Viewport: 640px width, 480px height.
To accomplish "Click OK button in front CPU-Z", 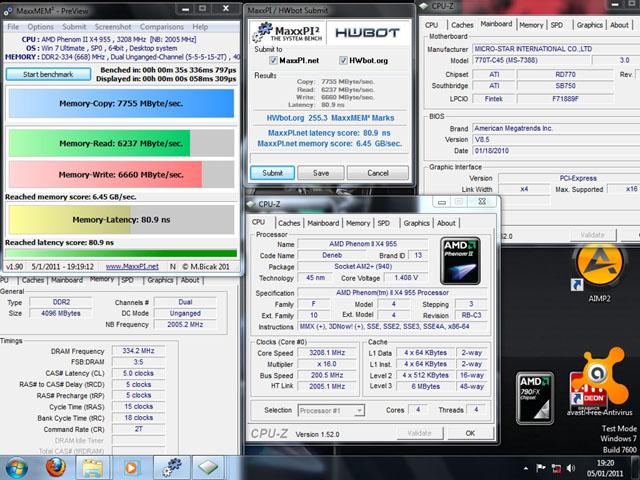I will click(470, 433).
